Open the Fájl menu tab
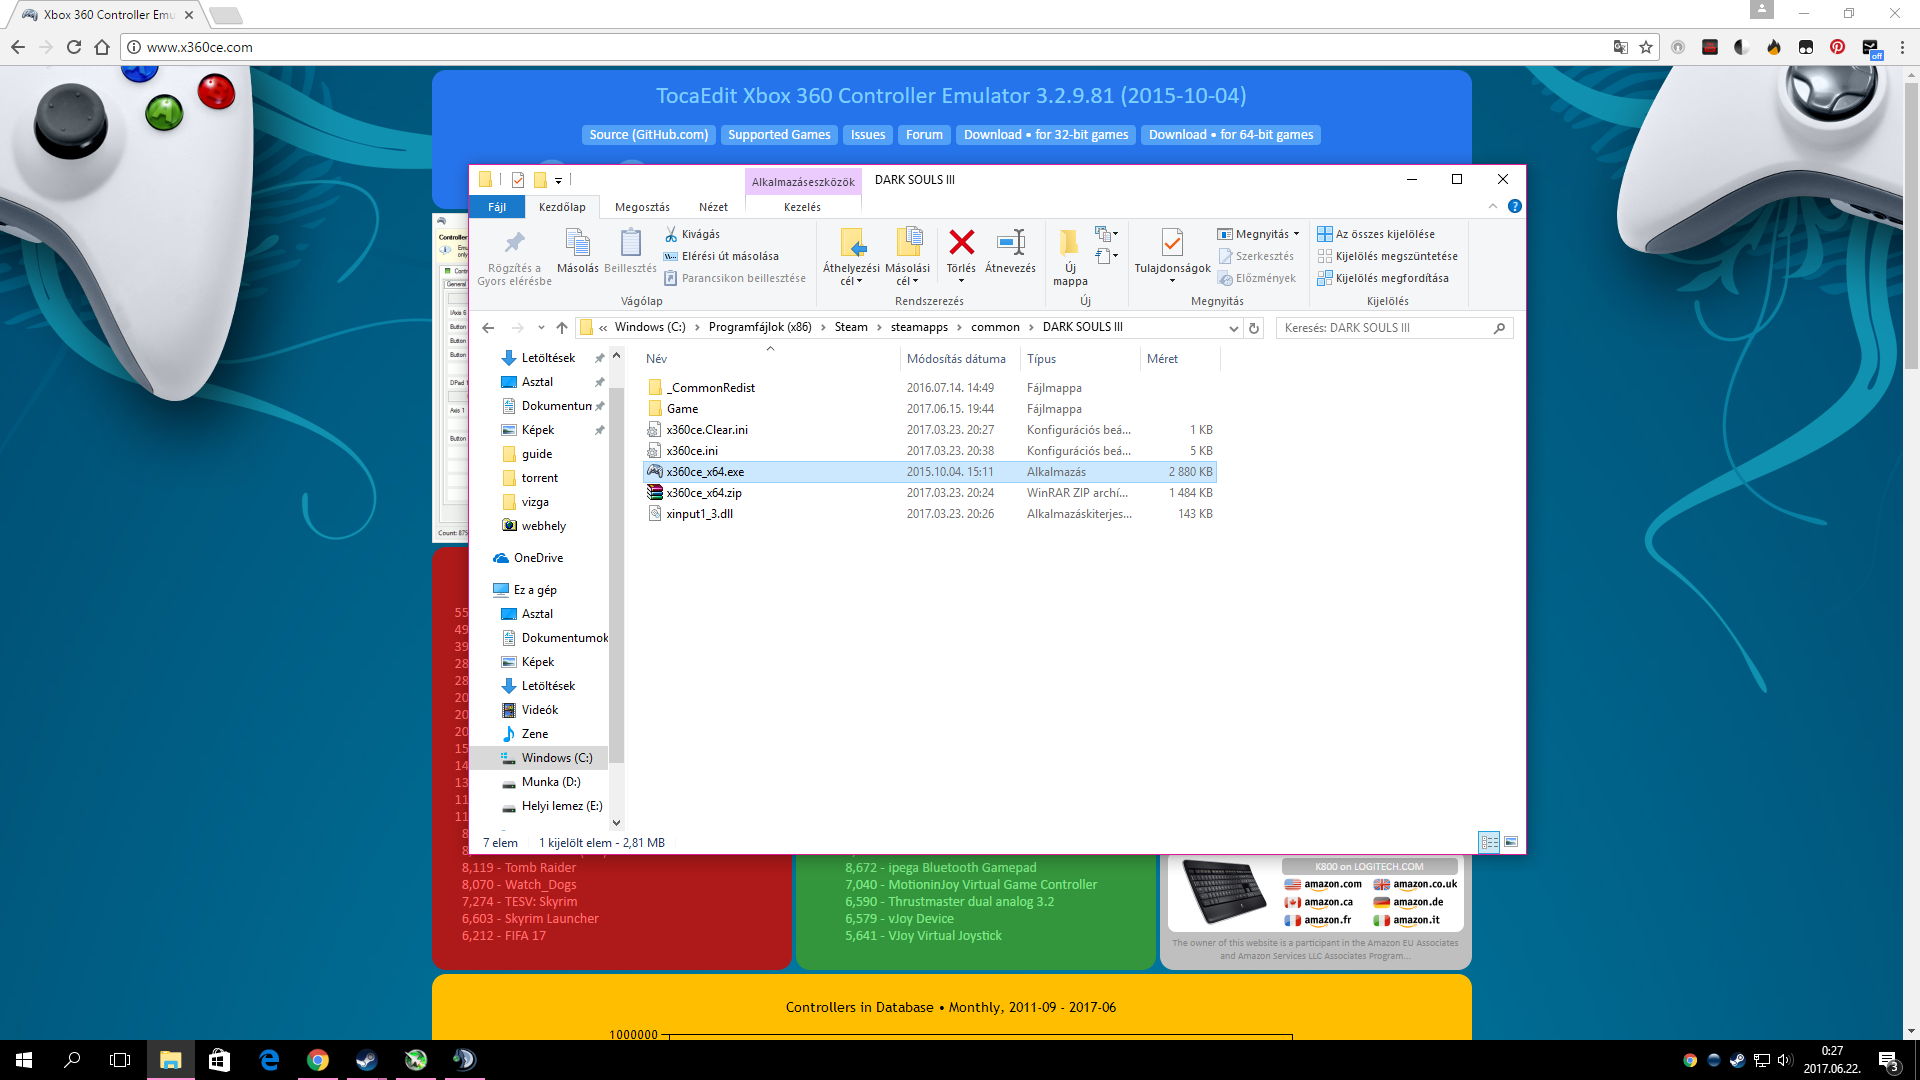Viewport: 1920px width, 1080px height. [x=497, y=207]
